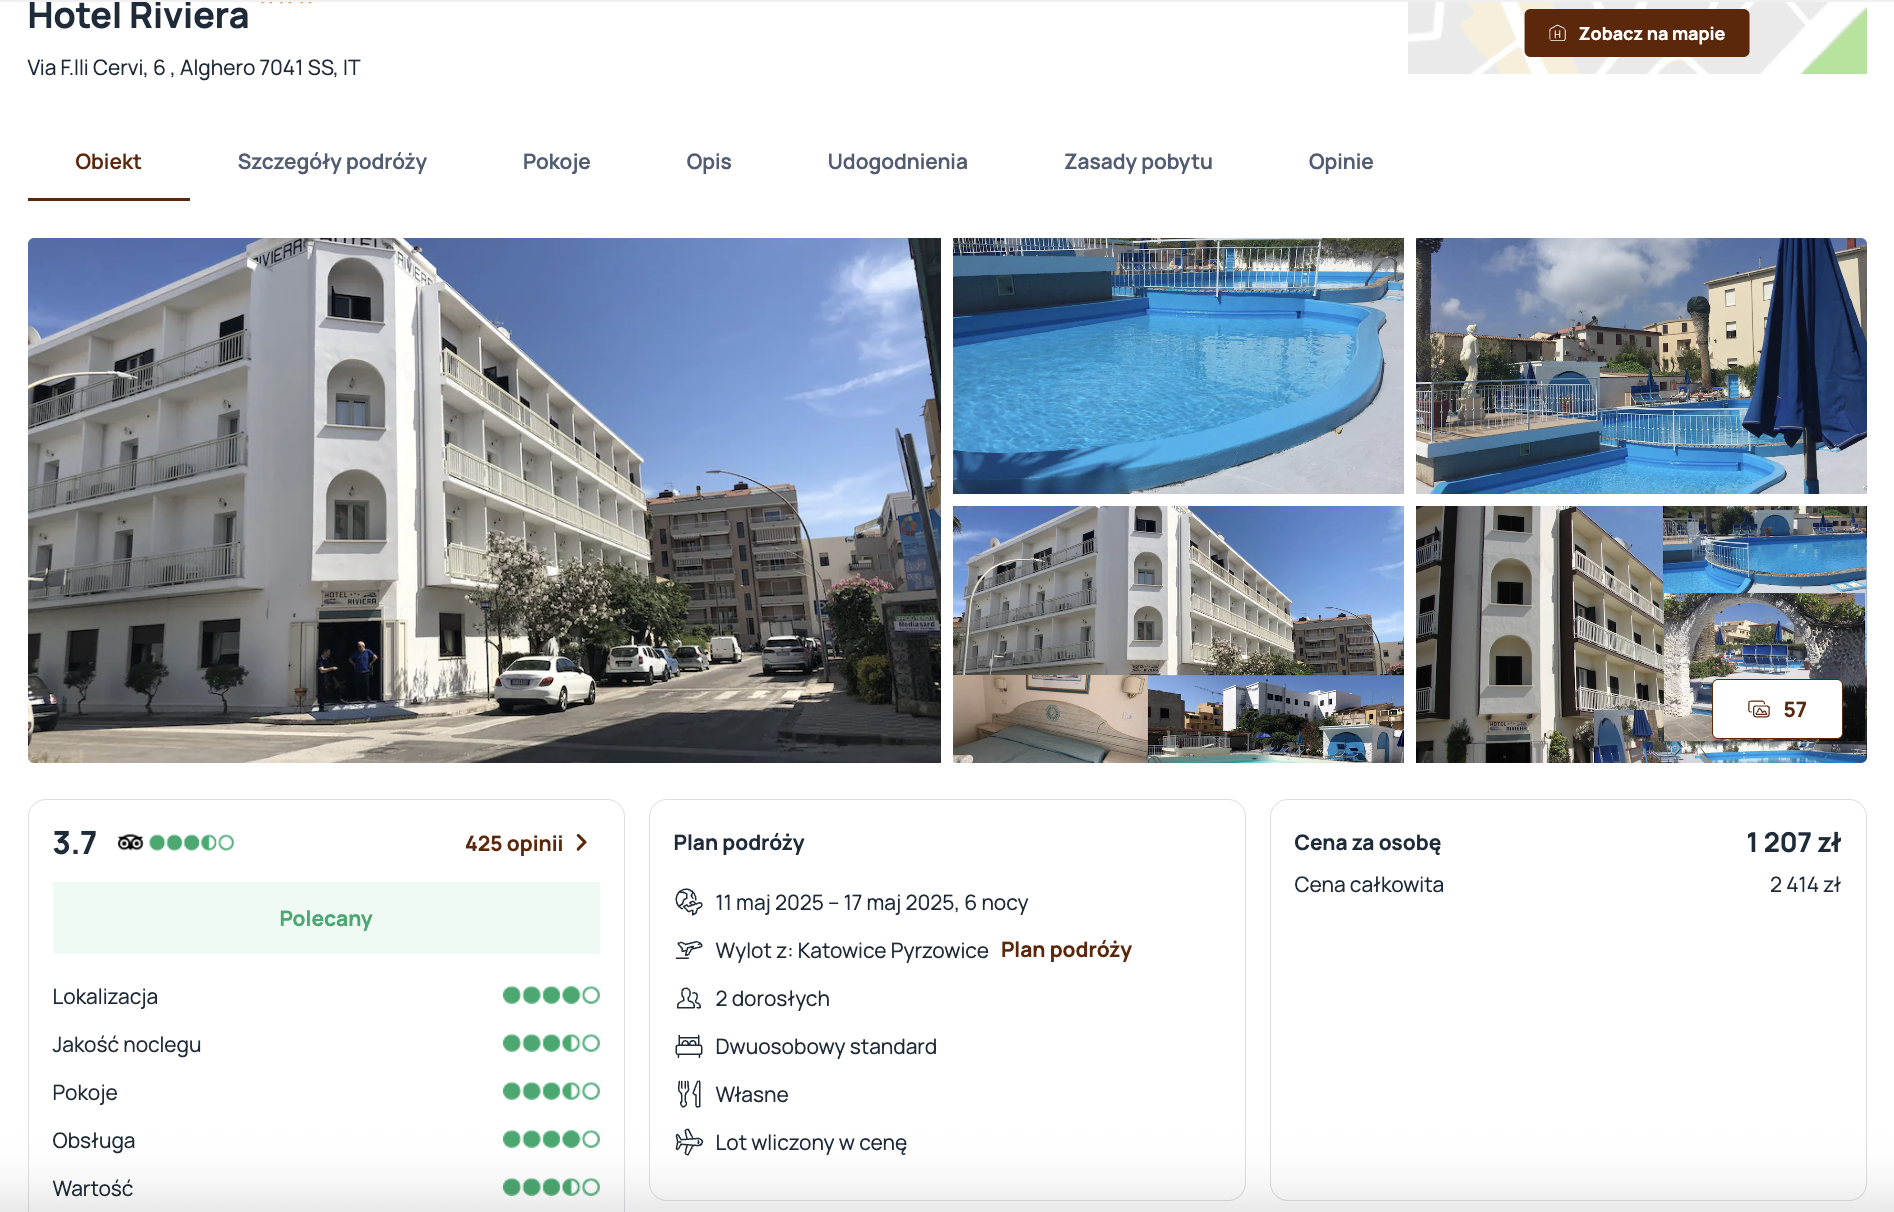This screenshot has width=1894, height=1212.
Task: Click the Lokalizacja rating circles
Action: pyautogui.click(x=551, y=995)
